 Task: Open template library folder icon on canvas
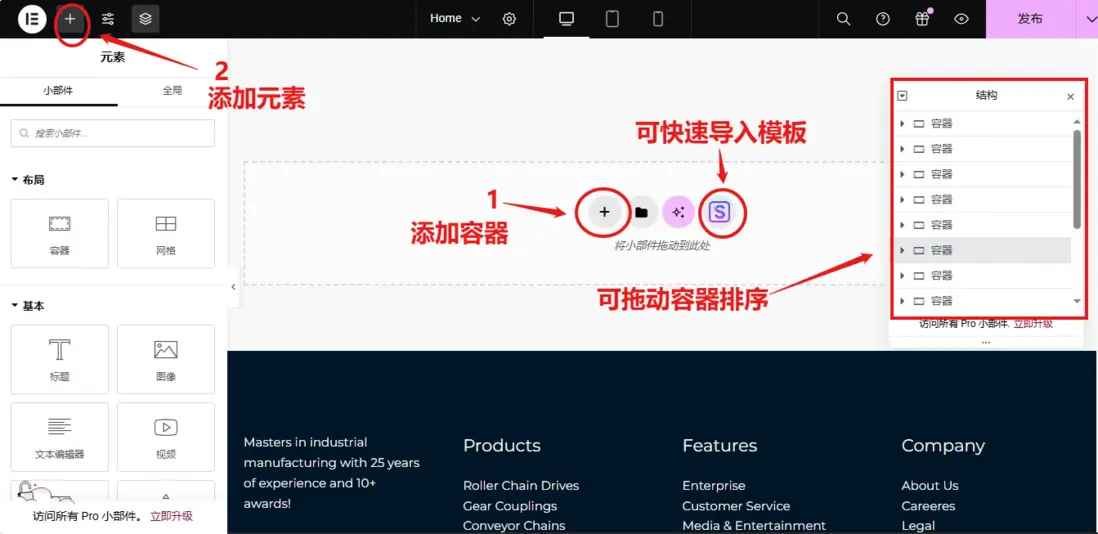(x=641, y=212)
